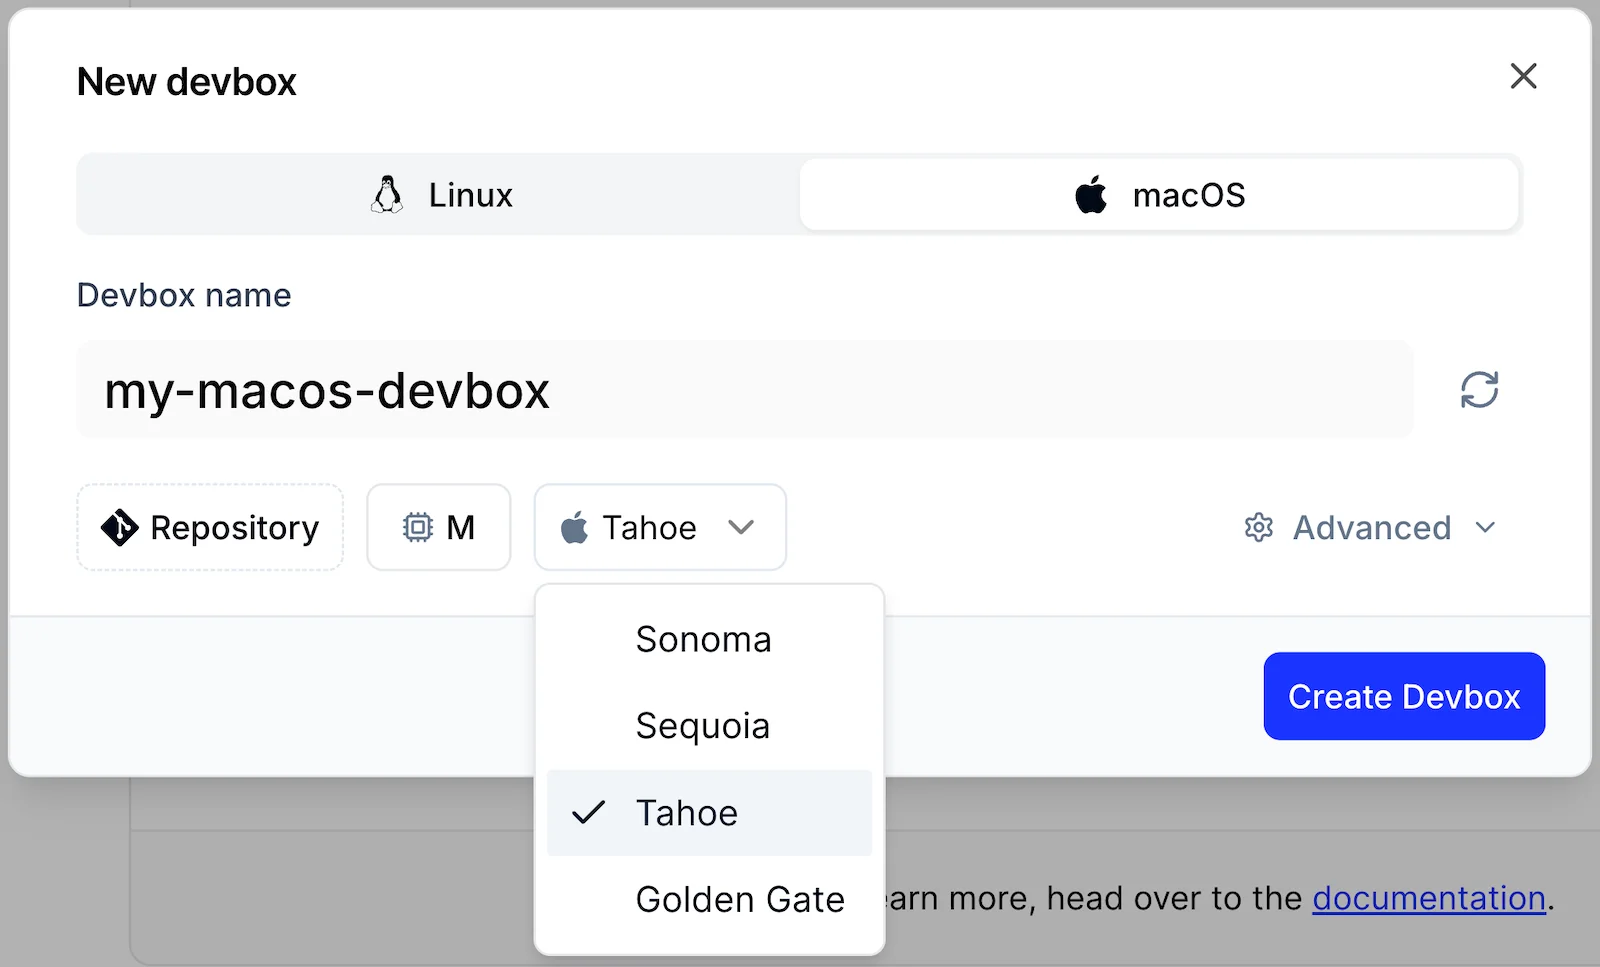Choose Sequoia from the version list
The height and width of the screenshot is (967, 1600).
coord(709,726)
